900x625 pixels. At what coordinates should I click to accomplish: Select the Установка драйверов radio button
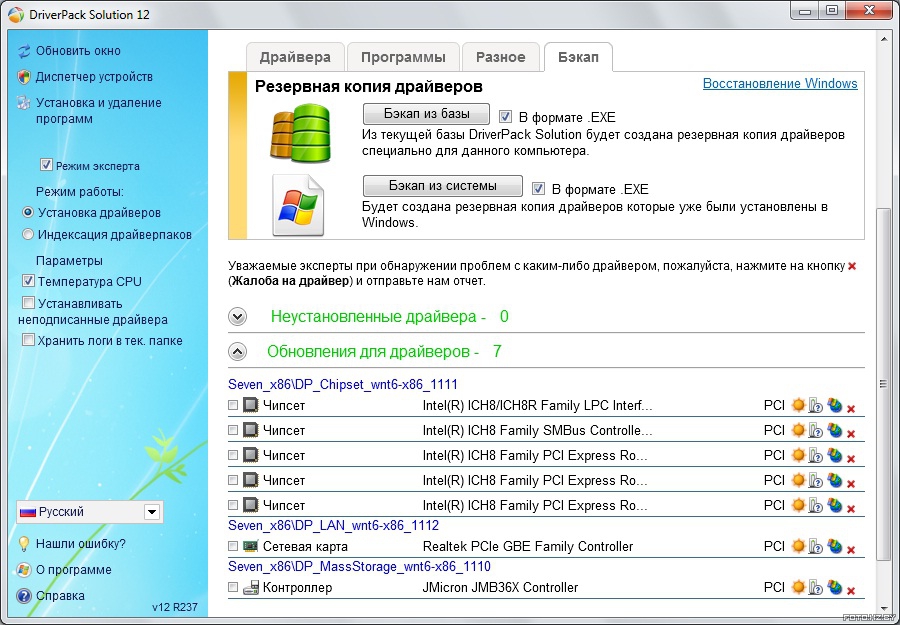[x=28, y=212]
